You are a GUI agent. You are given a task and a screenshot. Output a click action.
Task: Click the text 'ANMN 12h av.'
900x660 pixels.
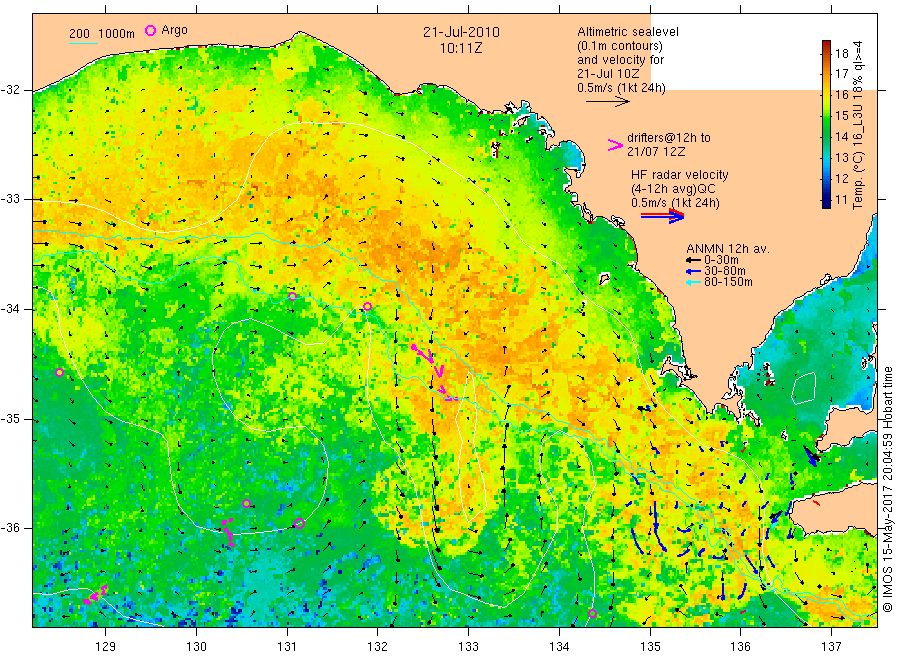(728, 249)
